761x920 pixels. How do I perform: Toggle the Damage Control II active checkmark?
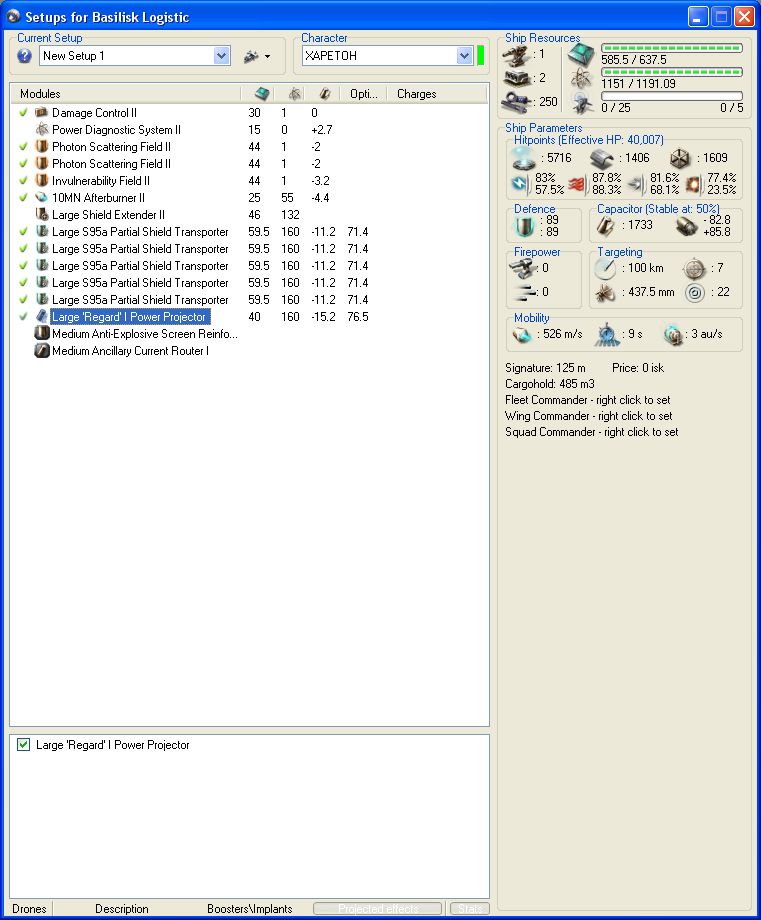coord(23,112)
